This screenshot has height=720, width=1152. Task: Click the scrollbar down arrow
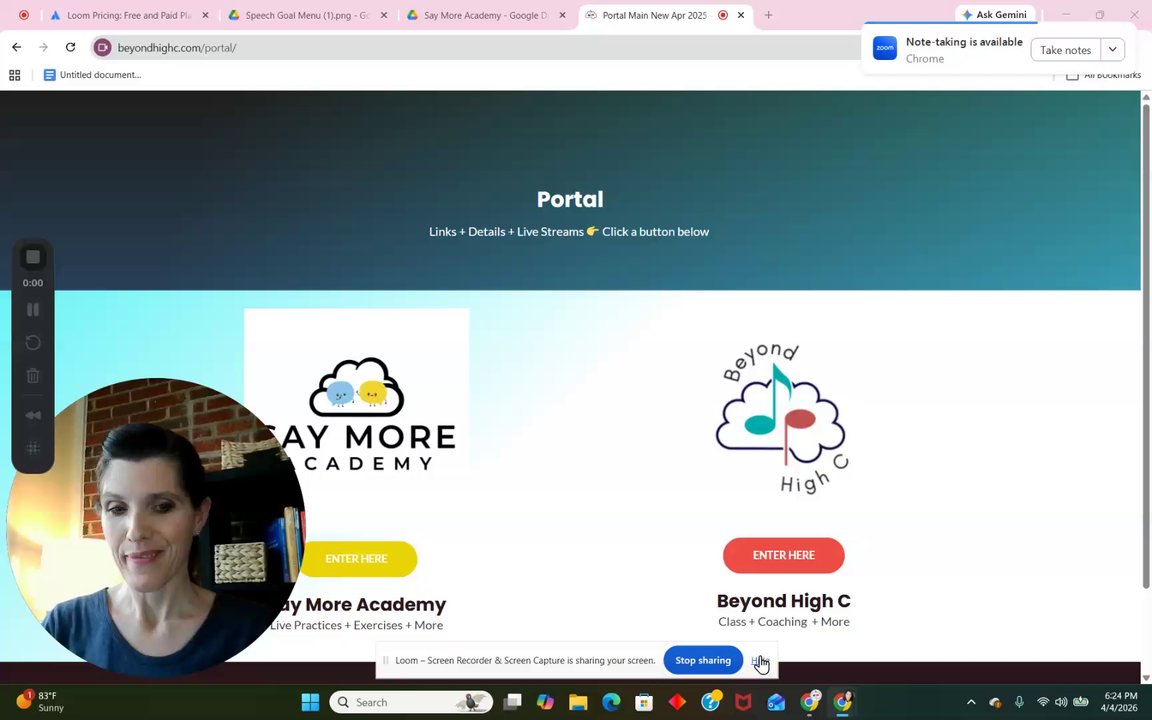(1145, 677)
